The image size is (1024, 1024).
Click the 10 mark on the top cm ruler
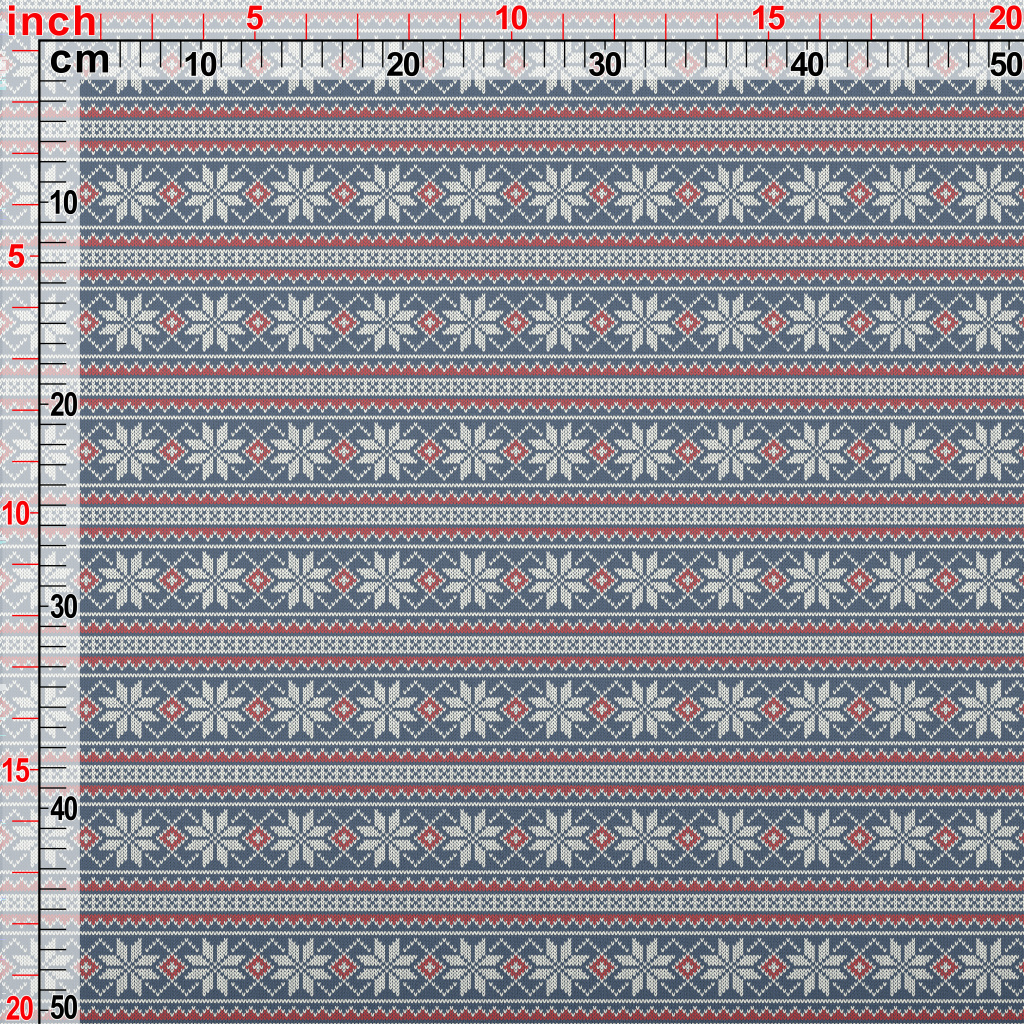tap(201, 65)
